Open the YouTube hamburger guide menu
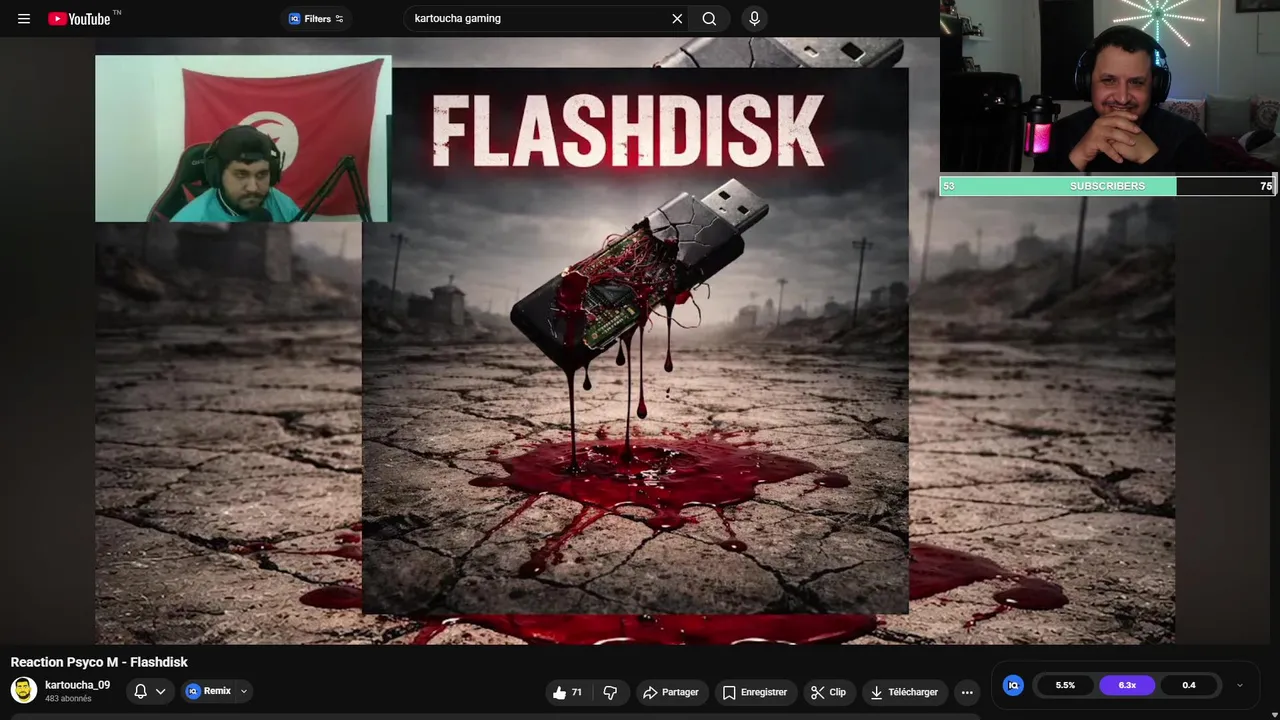Viewport: 1280px width, 720px height. [24, 19]
